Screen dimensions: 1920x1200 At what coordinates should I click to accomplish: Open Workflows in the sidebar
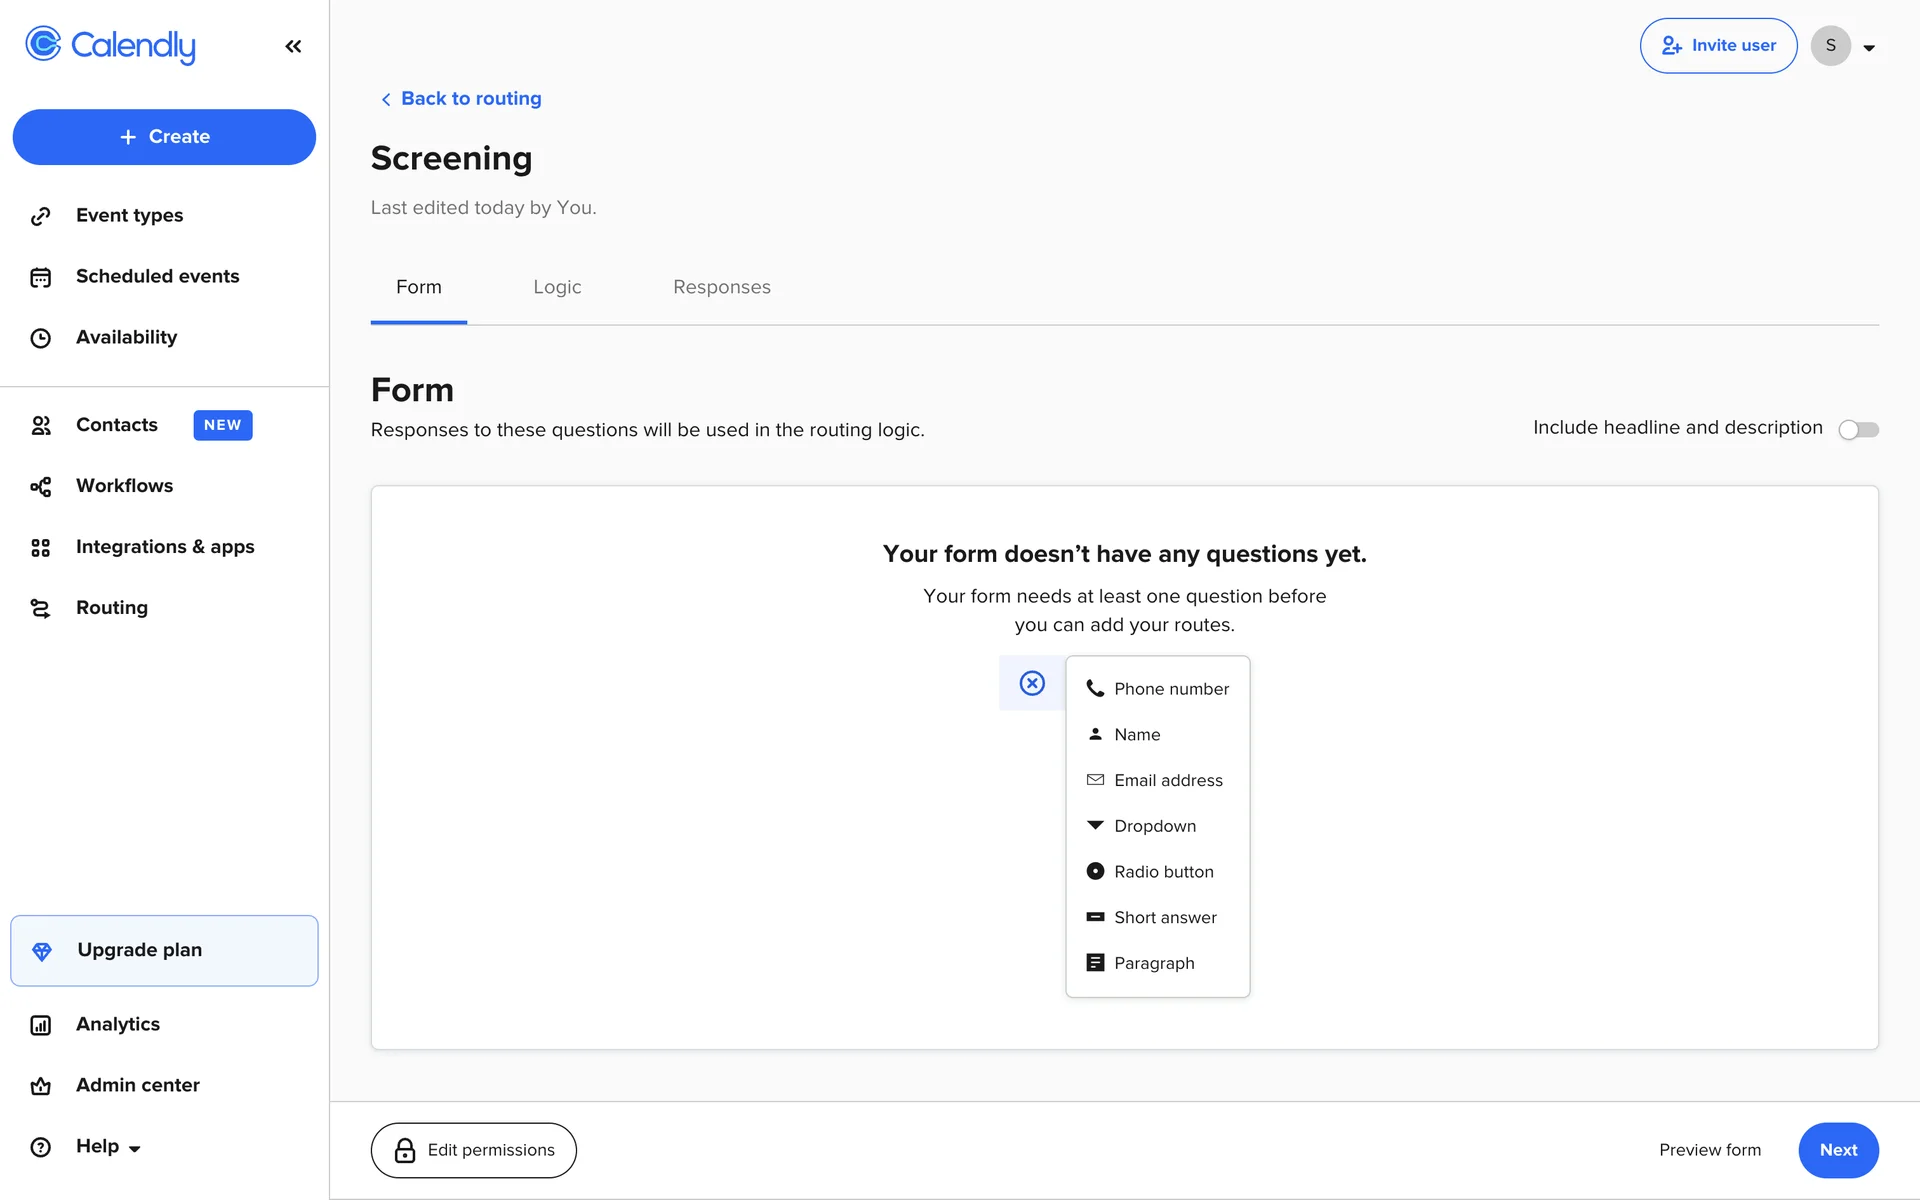coord(124,486)
